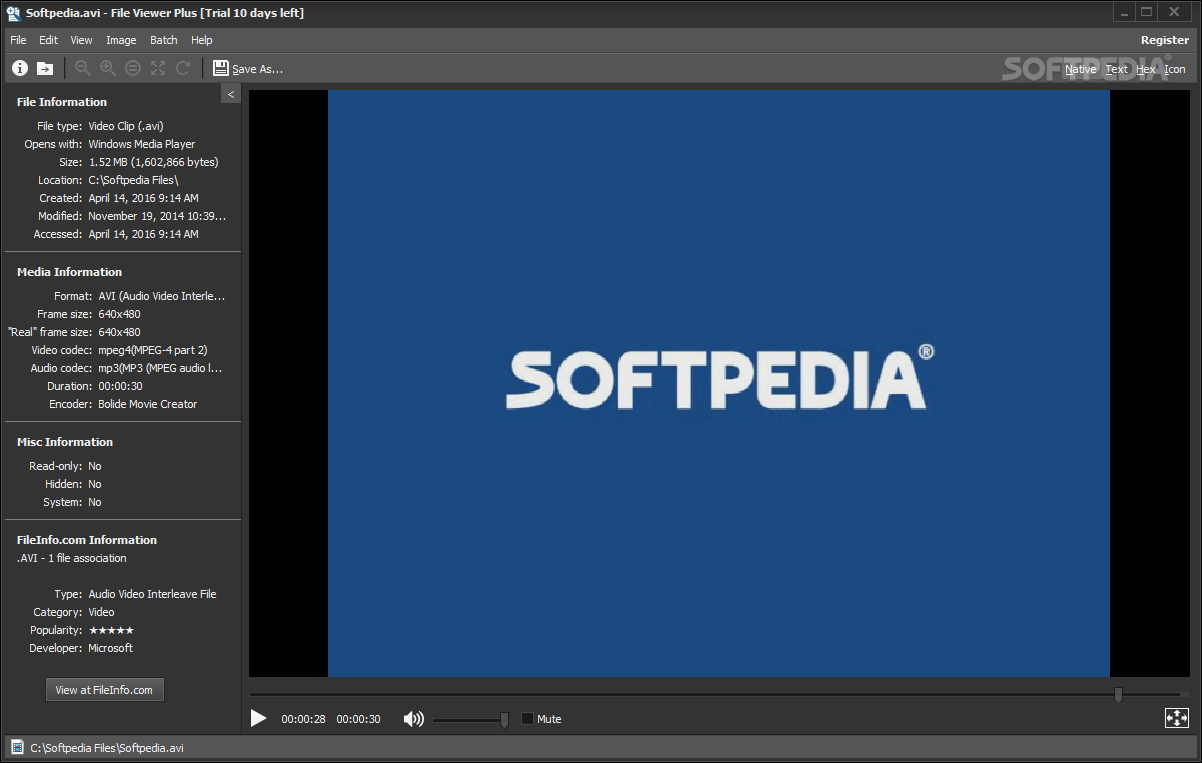Viewport: 1202px width, 763px height.
Task: Collapse the information side panel
Action: (x=231, y=94)
